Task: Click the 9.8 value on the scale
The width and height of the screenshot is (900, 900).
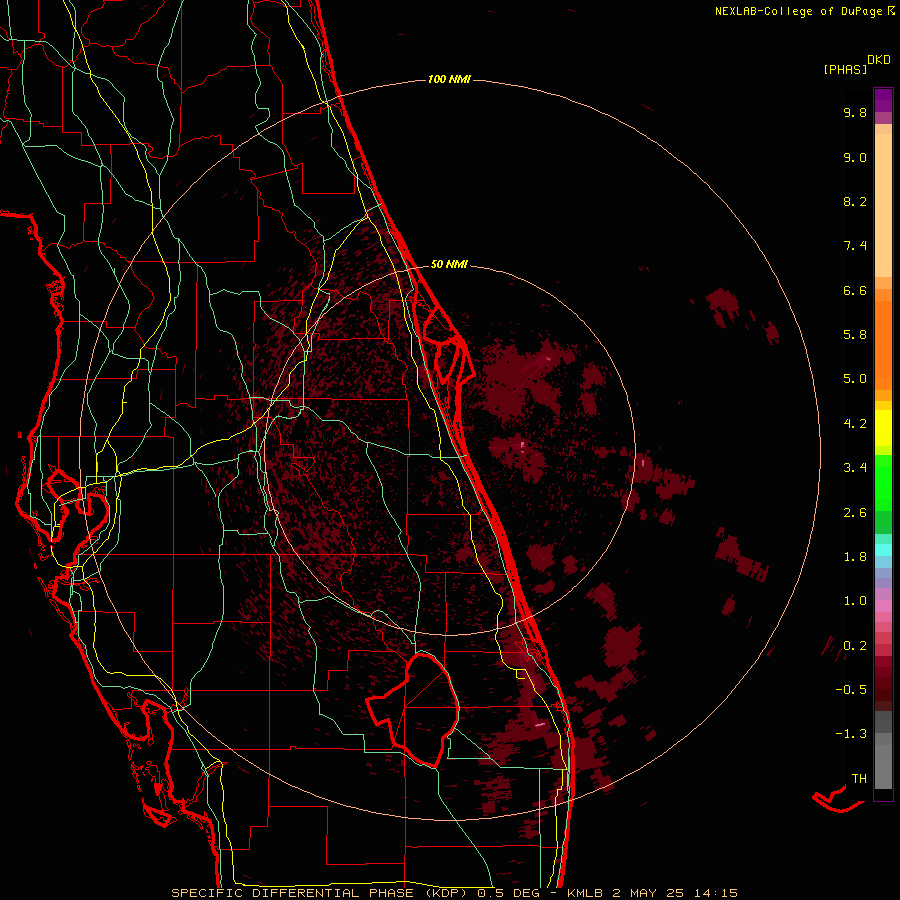Action: coord(855,112)
